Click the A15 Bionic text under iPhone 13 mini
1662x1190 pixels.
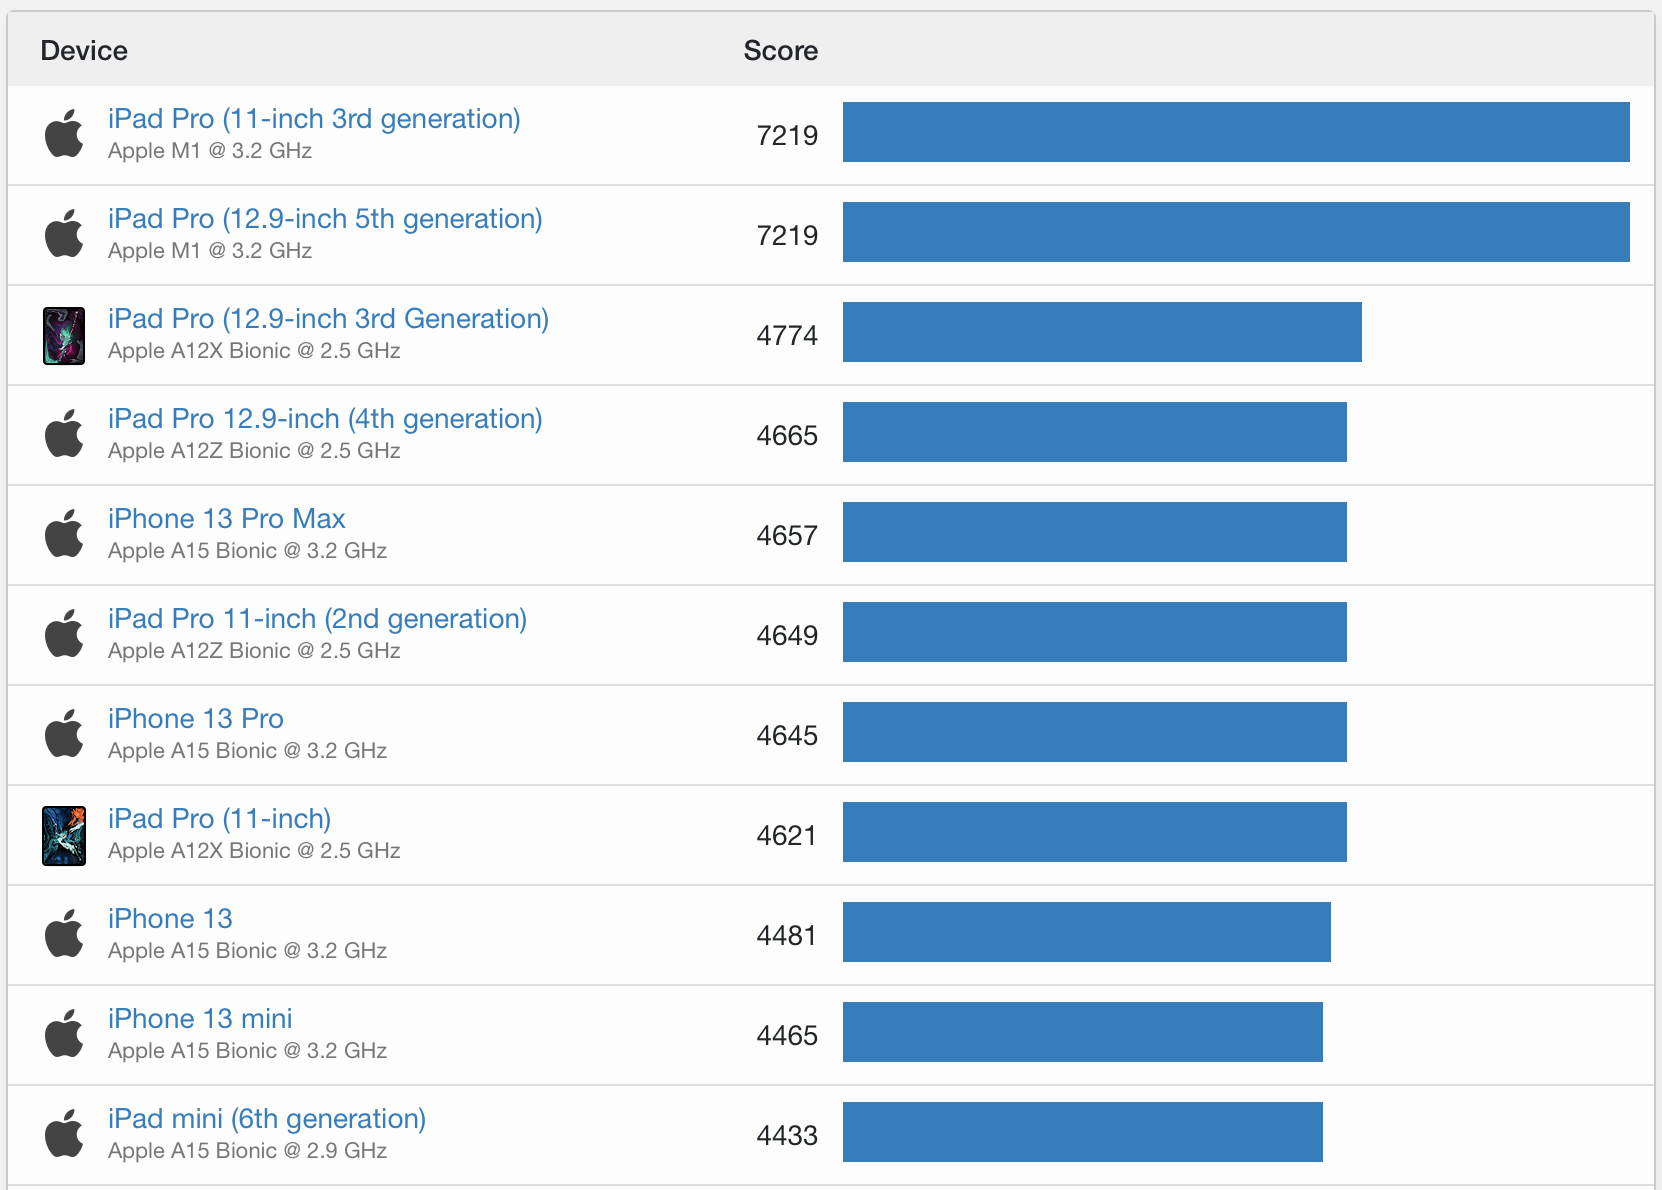247,1051
